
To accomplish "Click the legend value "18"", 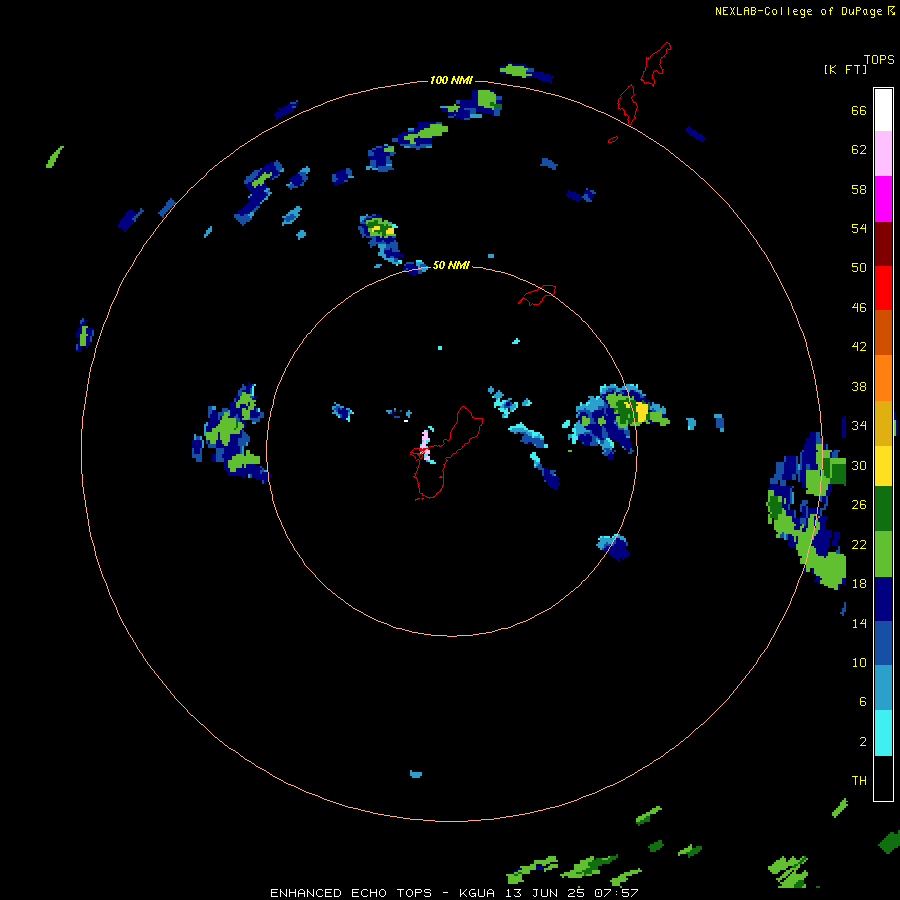I will [859, 584].
